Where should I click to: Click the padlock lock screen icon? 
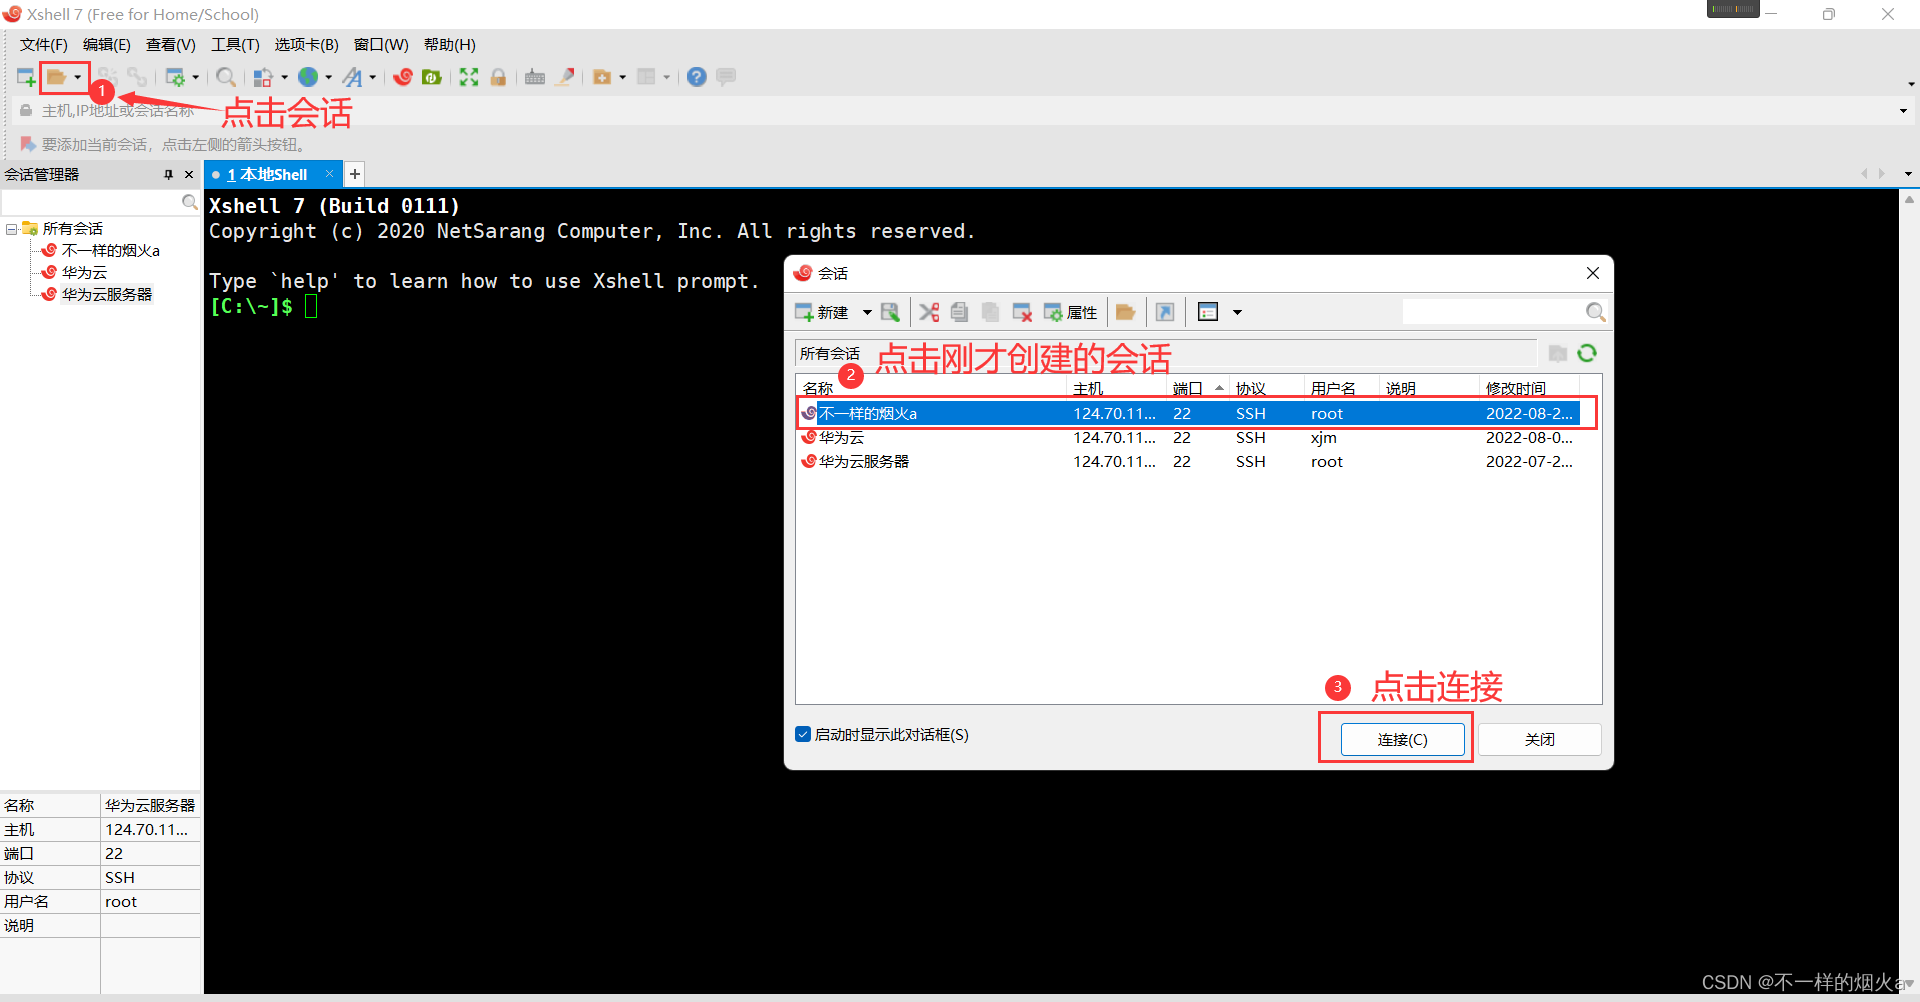point(498,77)
